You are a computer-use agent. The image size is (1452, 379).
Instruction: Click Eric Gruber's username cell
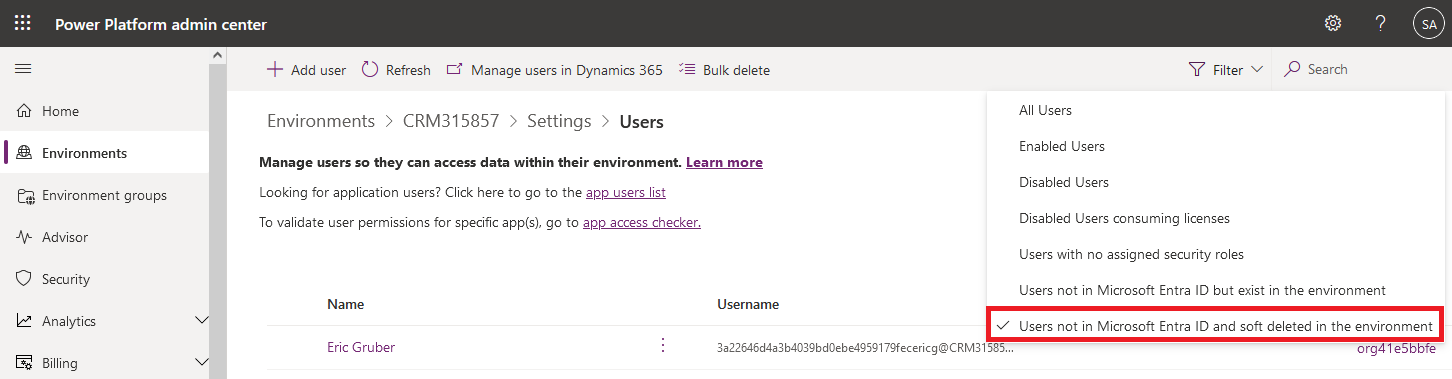pos(865,348)
